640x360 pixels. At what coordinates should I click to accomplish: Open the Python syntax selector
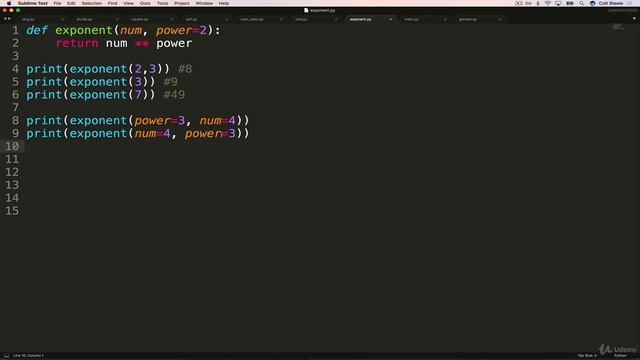620,356
